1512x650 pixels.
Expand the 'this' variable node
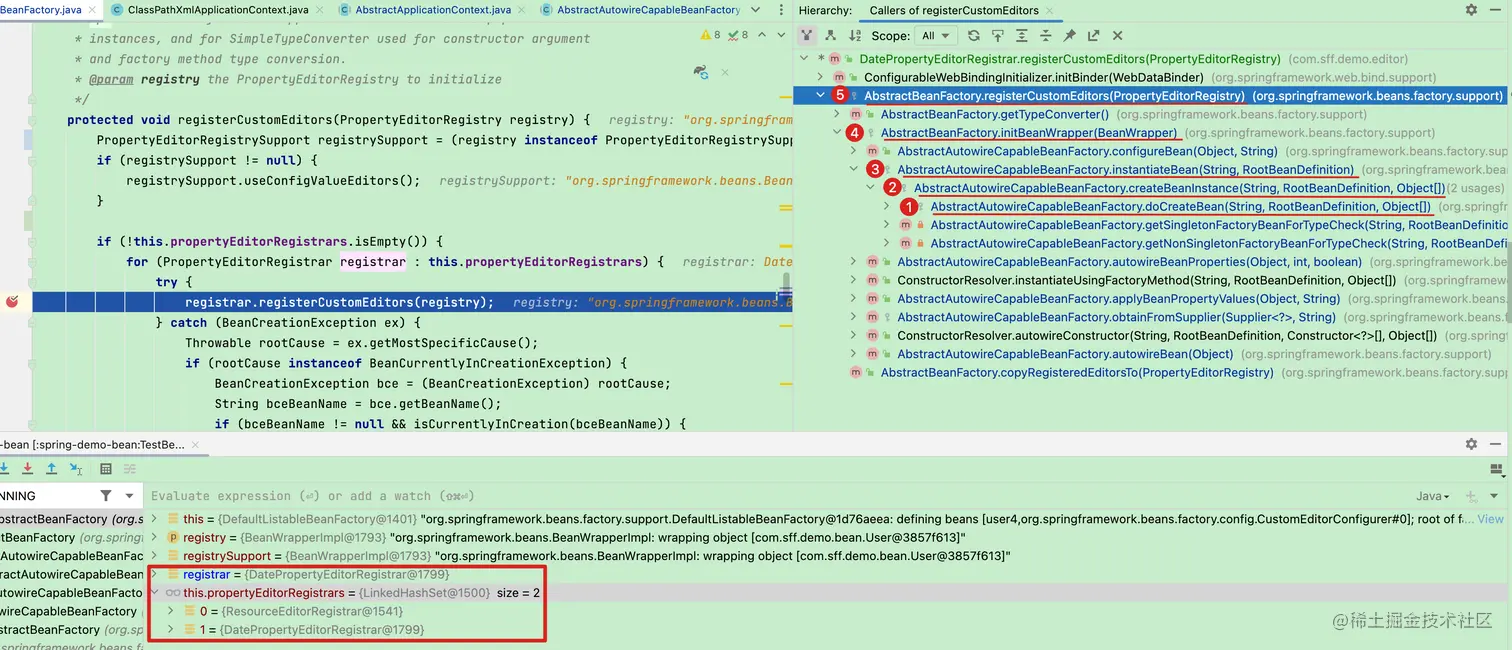pos(154,519)
